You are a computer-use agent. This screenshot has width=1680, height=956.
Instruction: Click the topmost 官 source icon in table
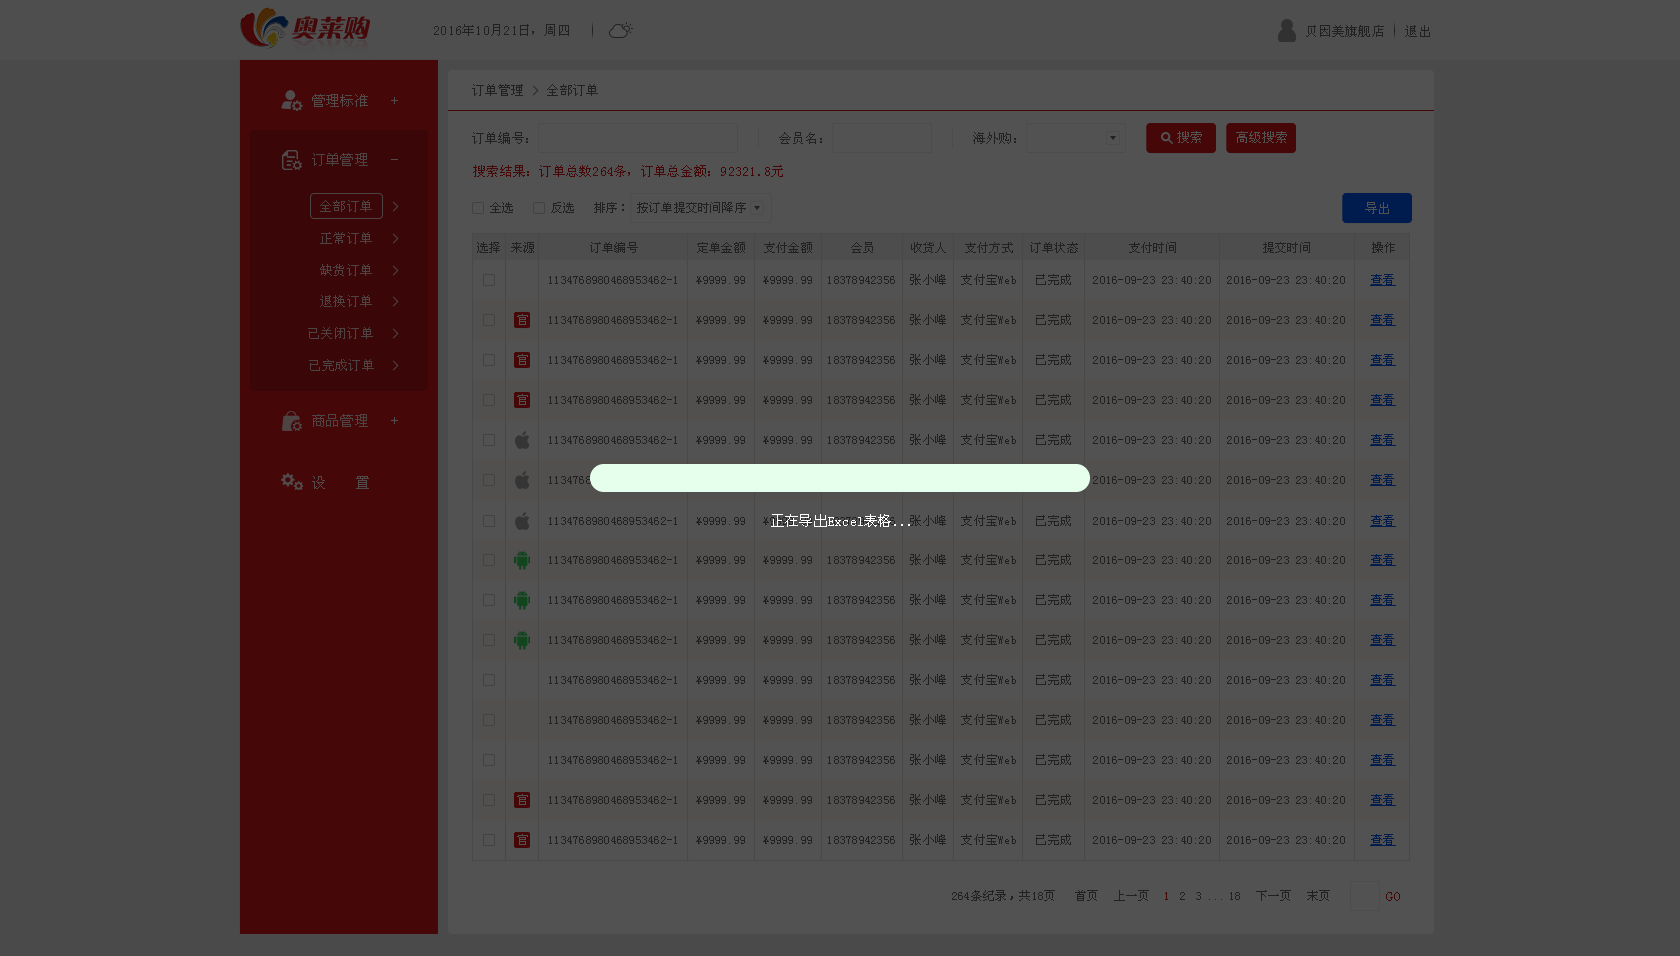(x=522, y=320)
